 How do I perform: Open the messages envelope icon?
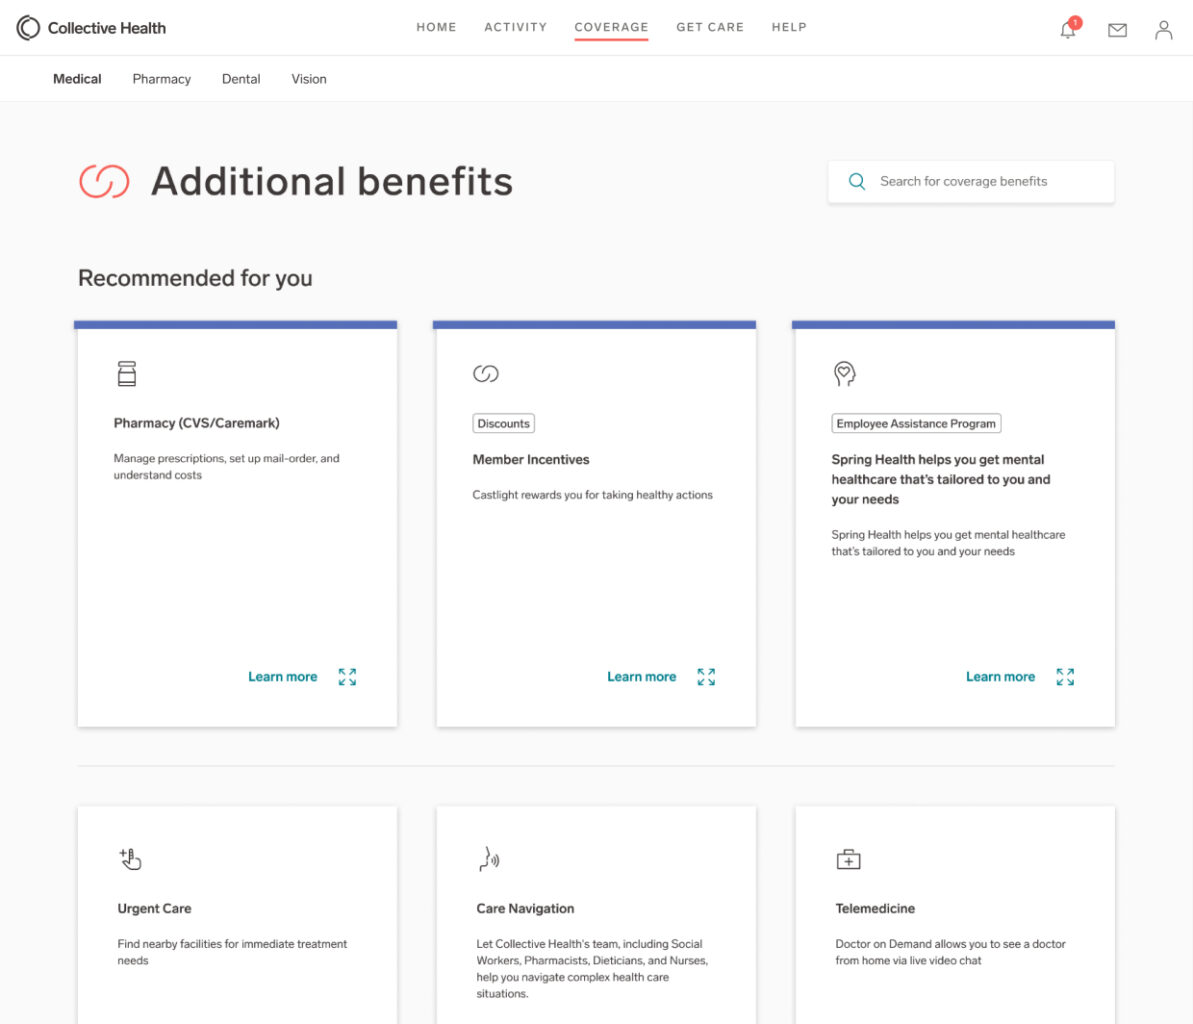[x=1117, y=30]
